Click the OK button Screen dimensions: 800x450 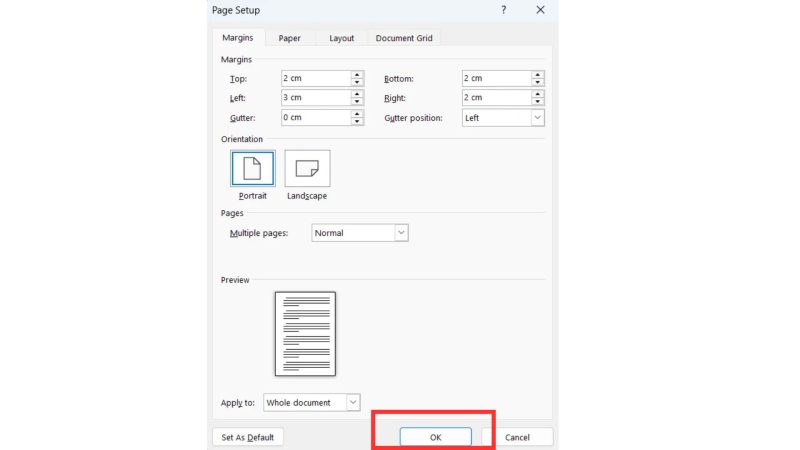[435, 437]
